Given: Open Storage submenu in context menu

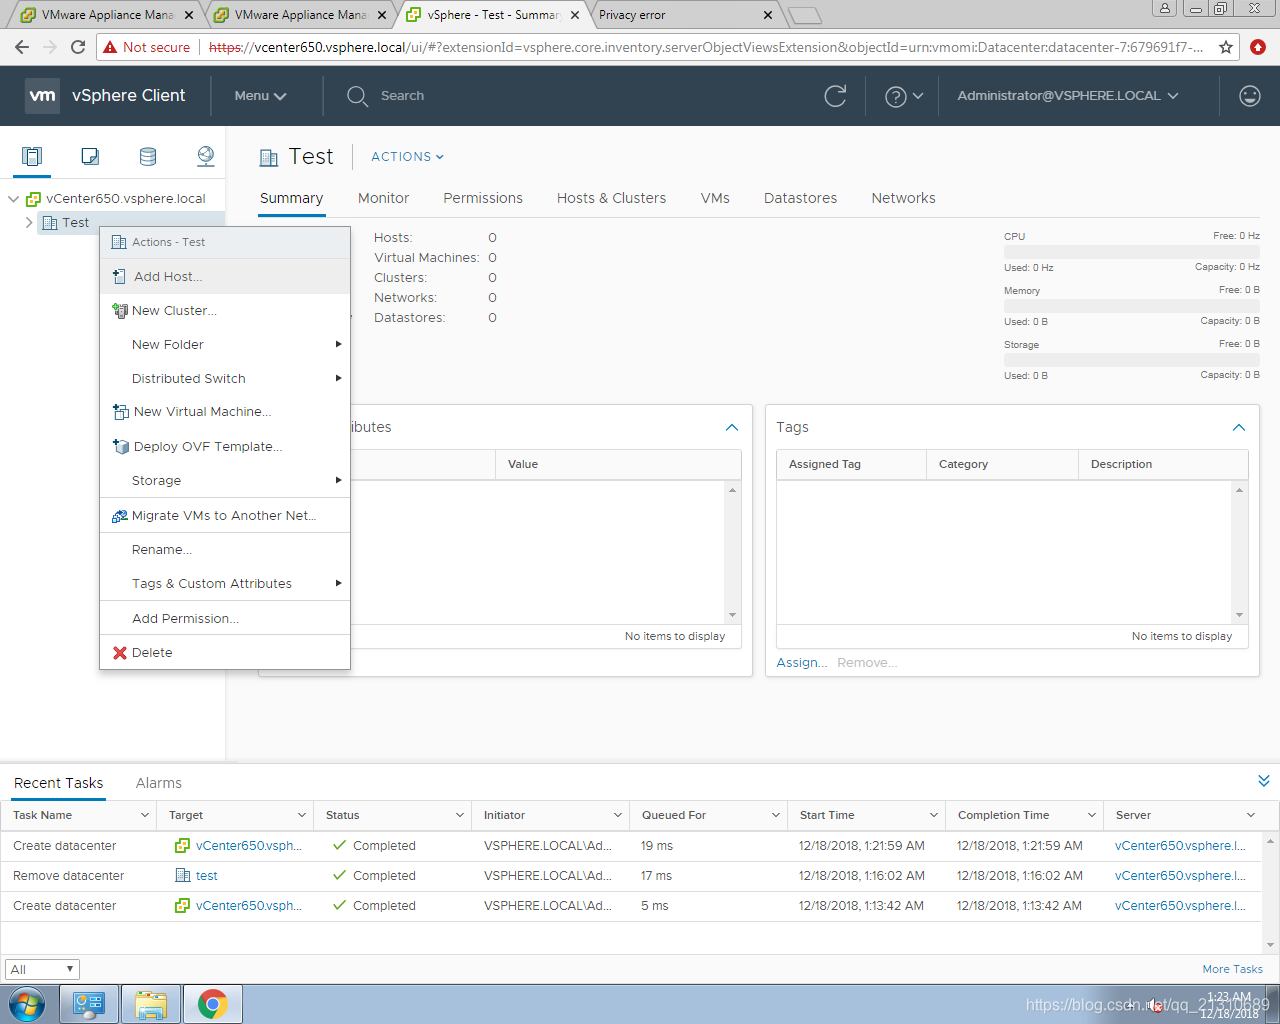Looking at the screenshot, I should [x=225, y=481].
